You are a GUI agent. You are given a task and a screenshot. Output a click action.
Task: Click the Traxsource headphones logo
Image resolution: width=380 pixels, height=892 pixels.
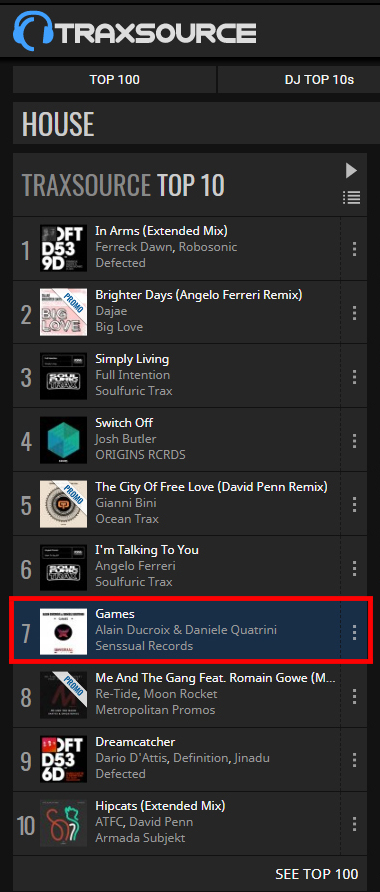coord(135,31)
